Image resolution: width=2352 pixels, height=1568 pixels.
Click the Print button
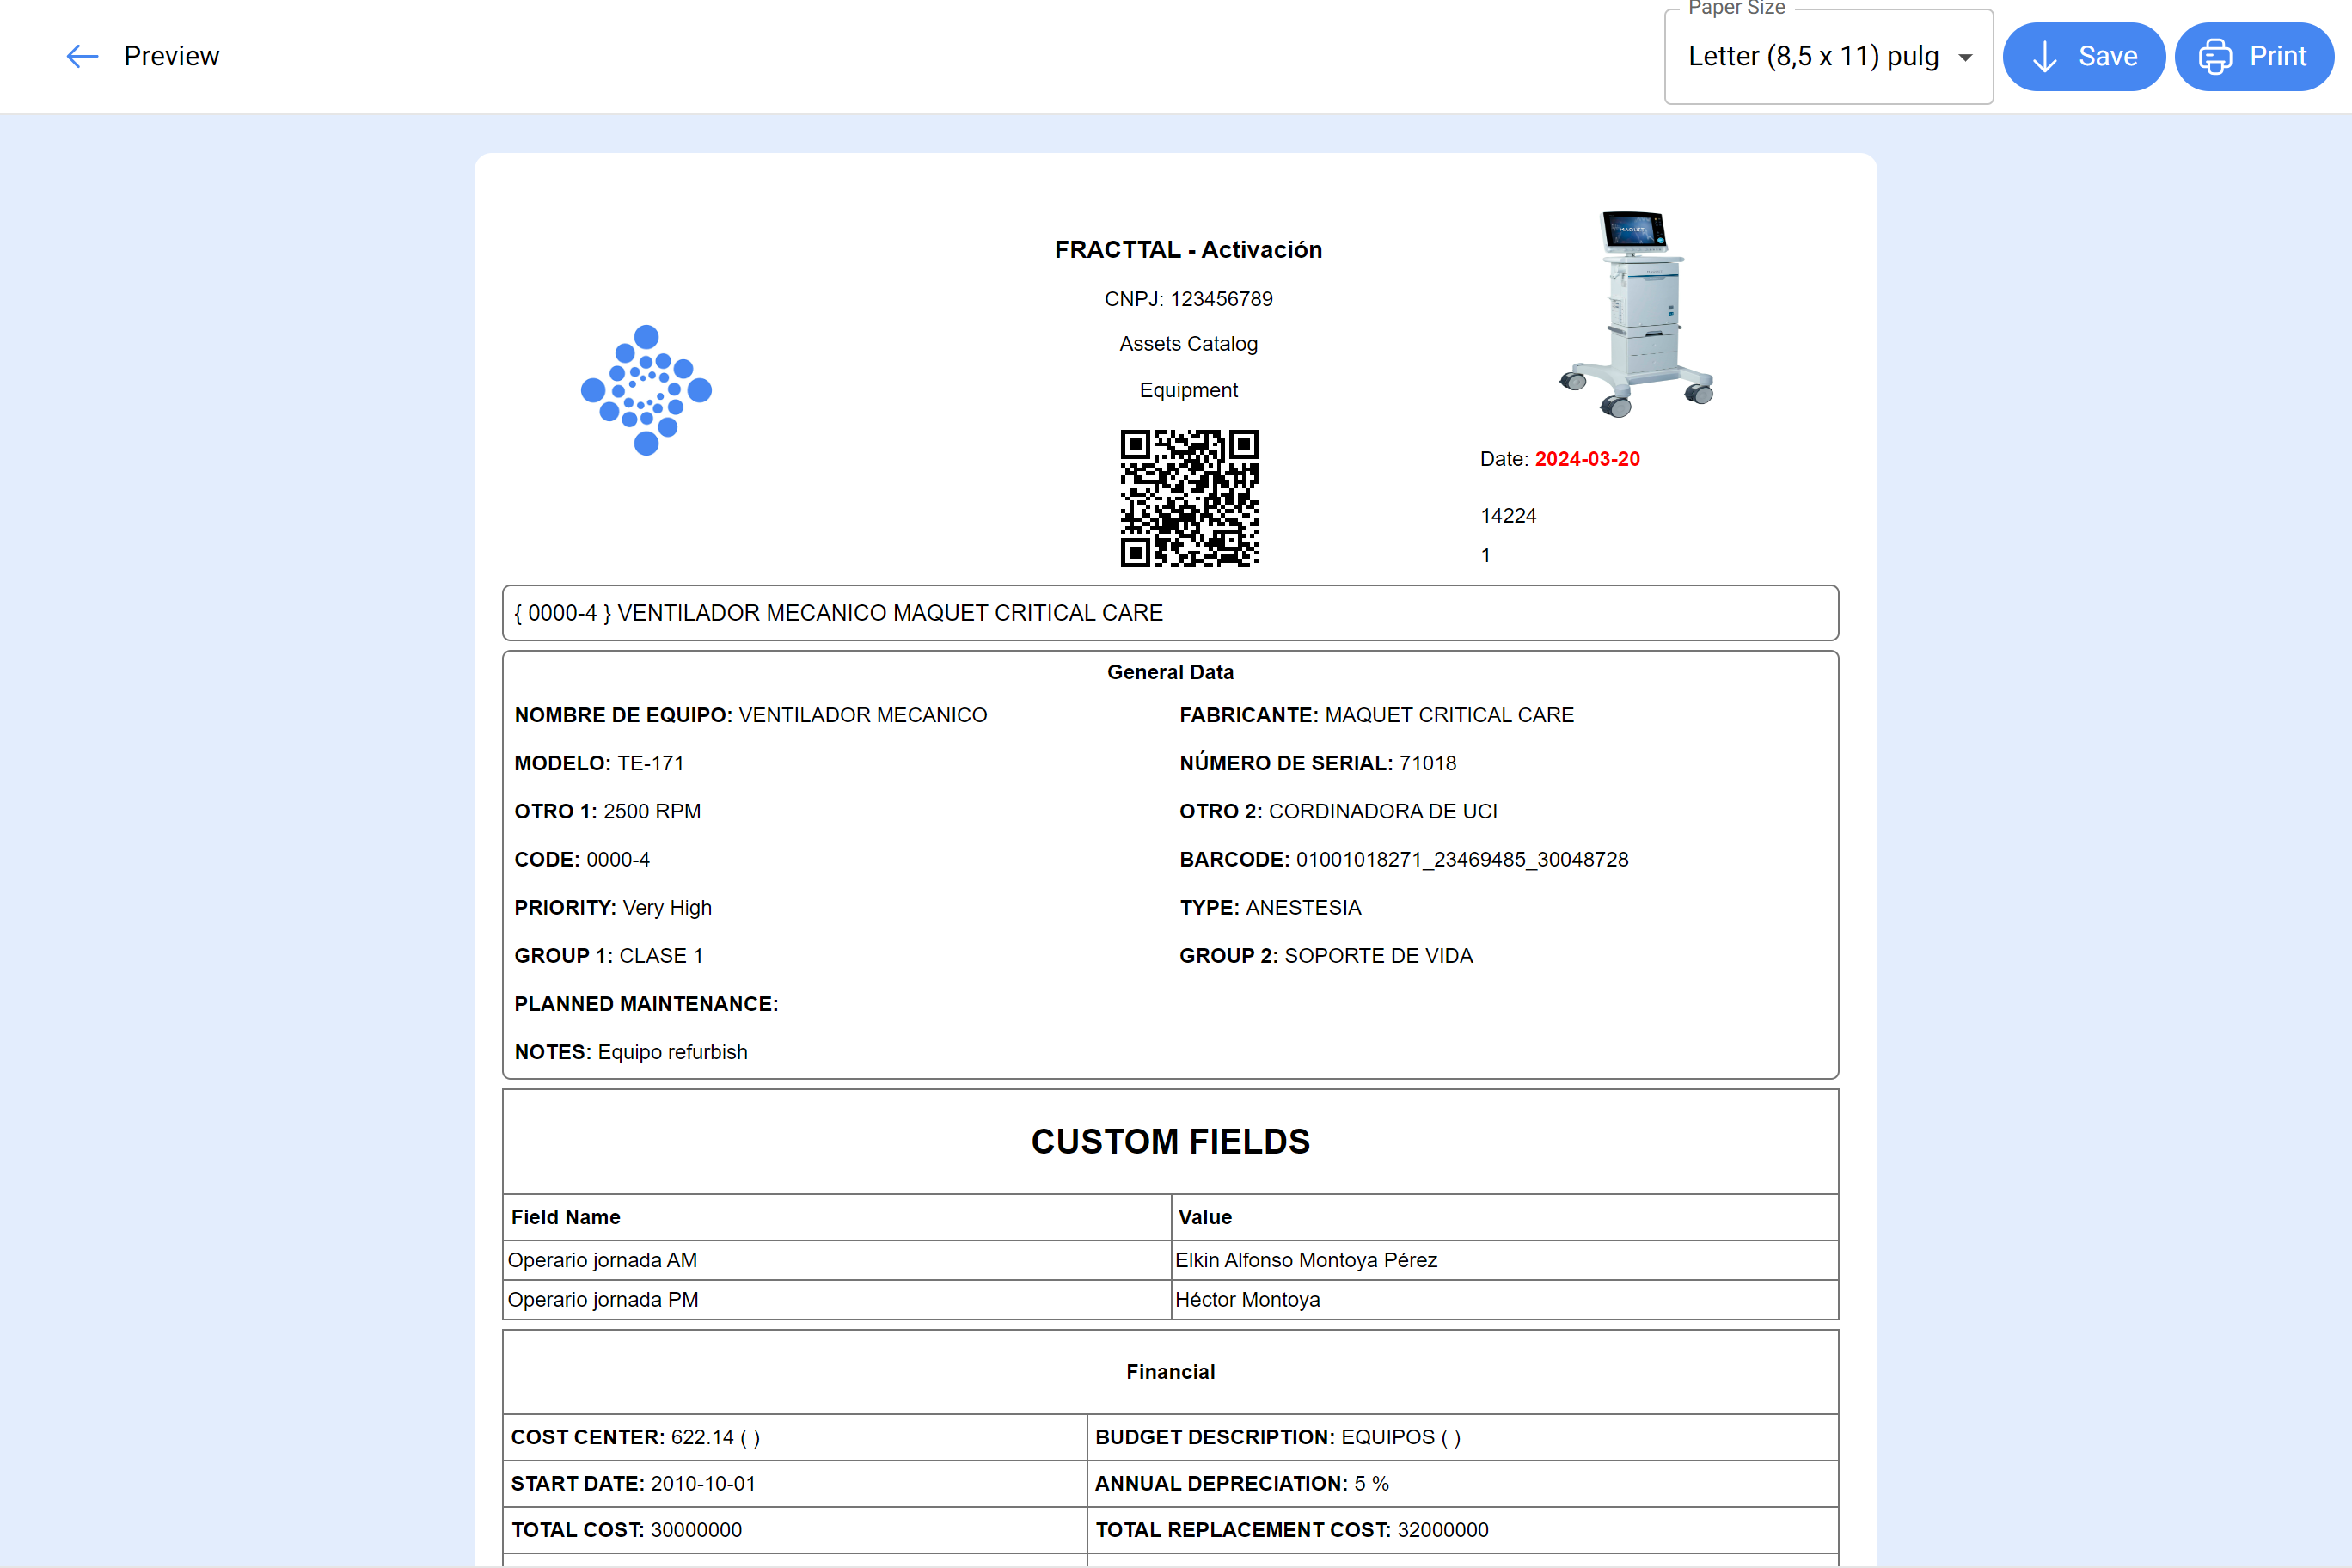tap(2254, 57)
